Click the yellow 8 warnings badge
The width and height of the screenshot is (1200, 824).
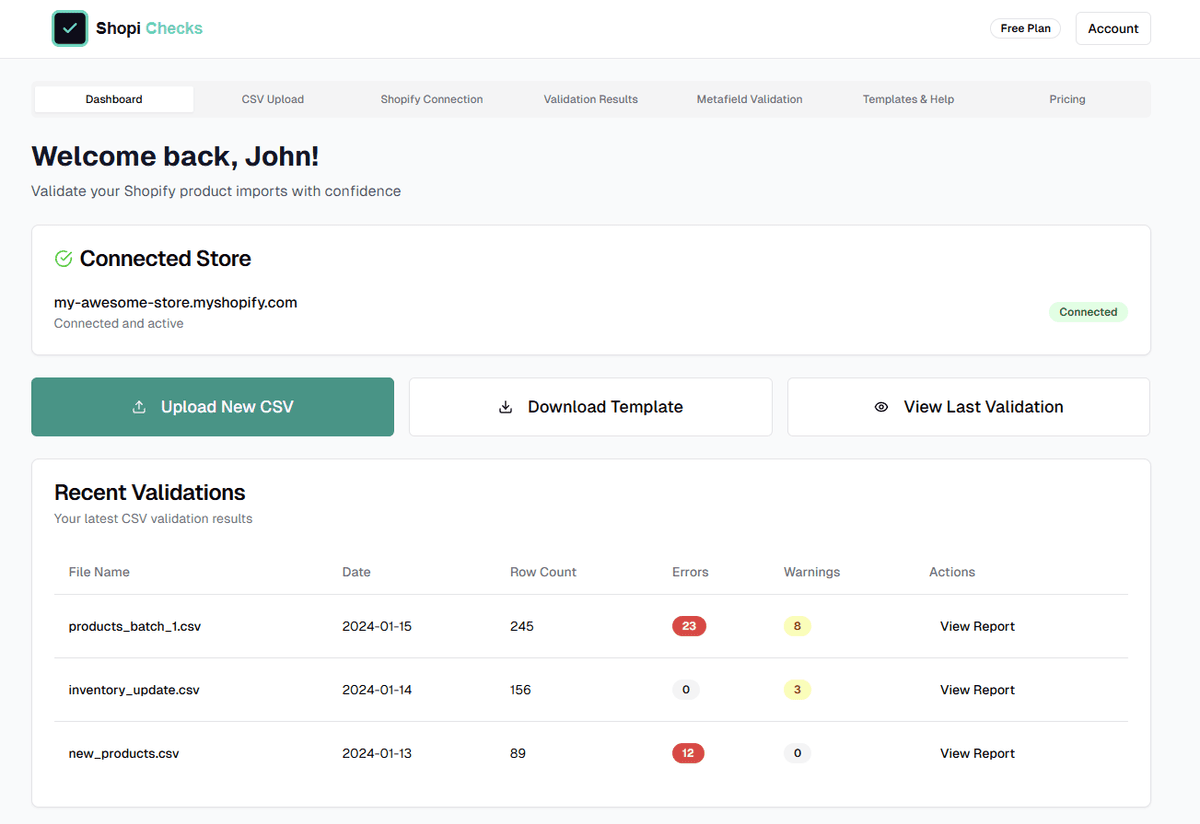pyautogui.click(x=797, y=625)
